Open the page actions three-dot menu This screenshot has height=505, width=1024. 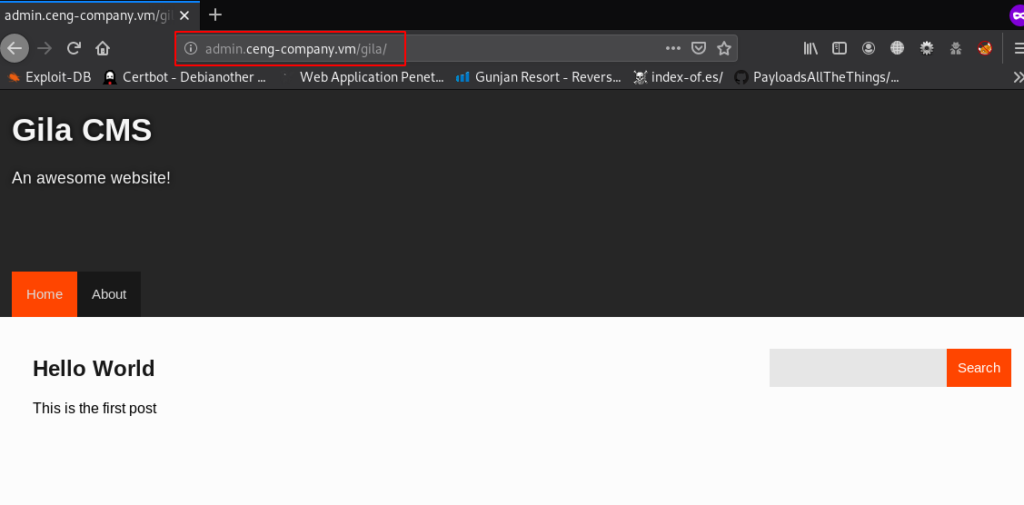tap(673, 48)
